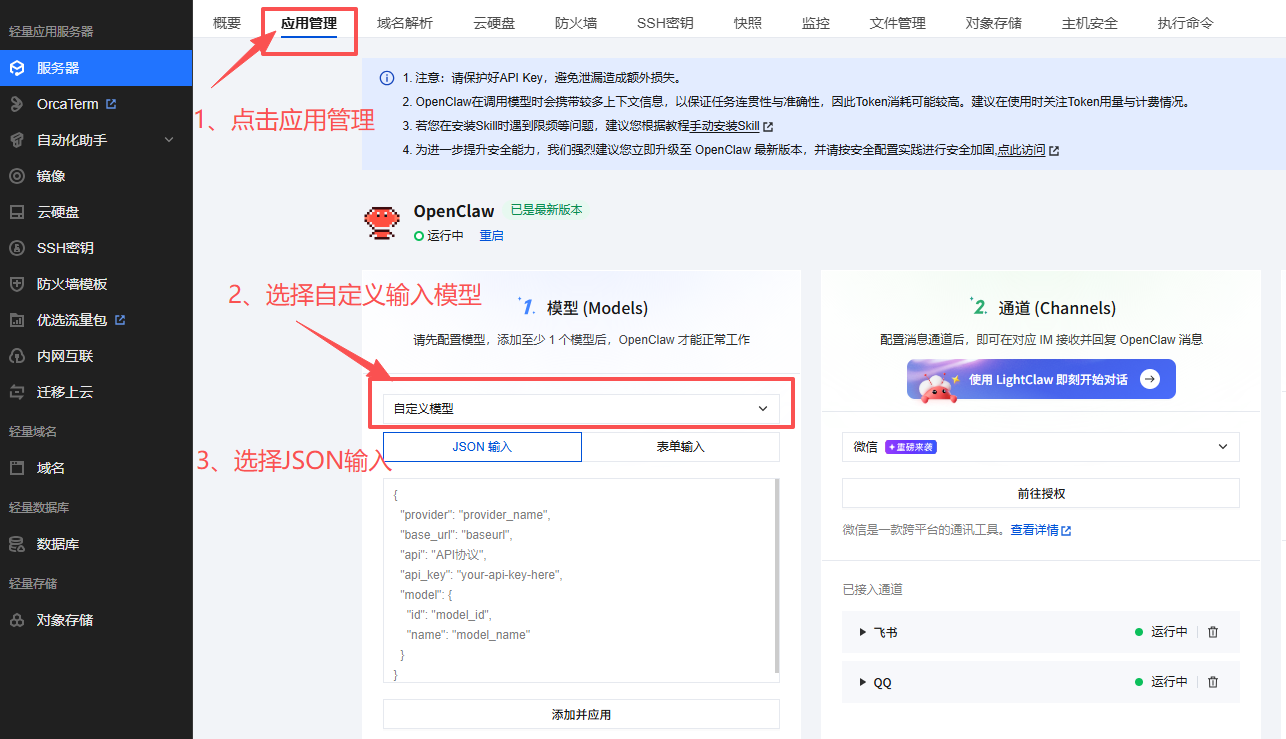Switch to the 概要 tab
This screenshot has height=739, width=1286.
pyautogui.click(x=227, y=23)
